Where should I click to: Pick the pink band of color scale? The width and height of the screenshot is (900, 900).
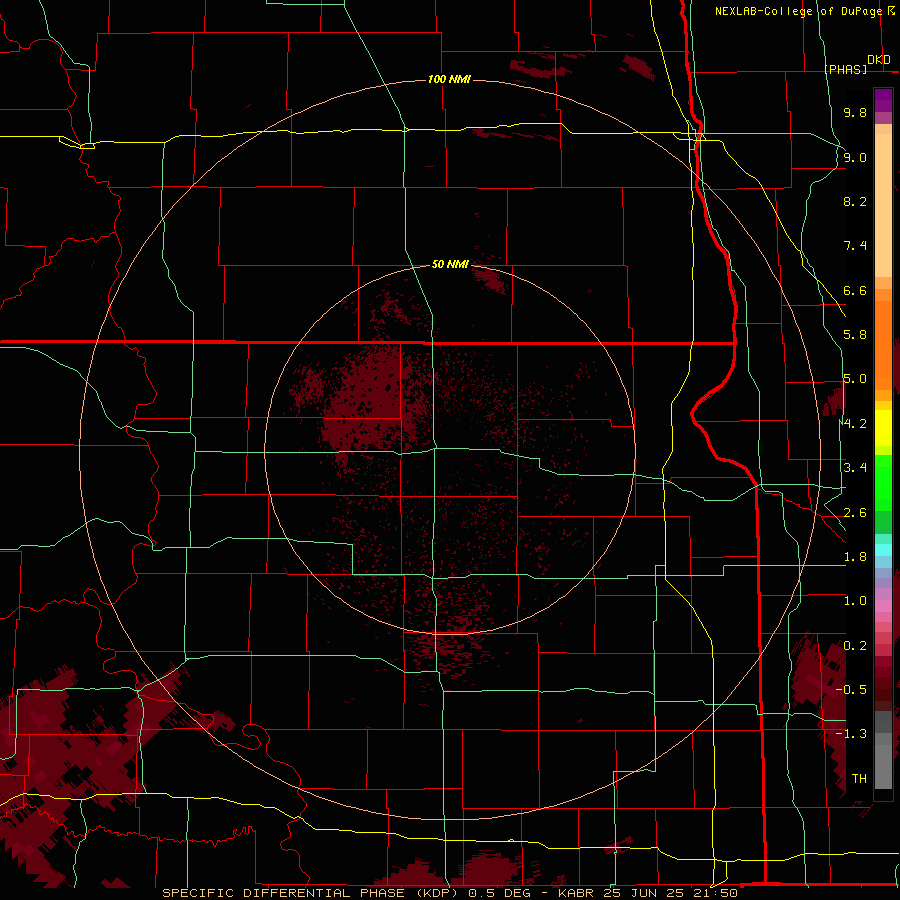(883, 606)
